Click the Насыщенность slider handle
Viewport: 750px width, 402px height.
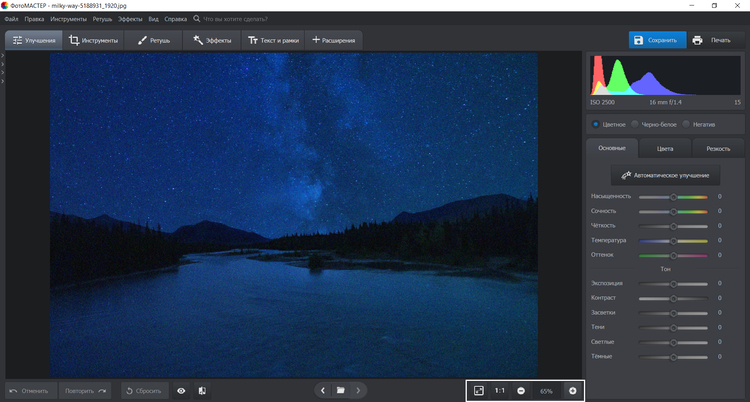coord(674,197)
